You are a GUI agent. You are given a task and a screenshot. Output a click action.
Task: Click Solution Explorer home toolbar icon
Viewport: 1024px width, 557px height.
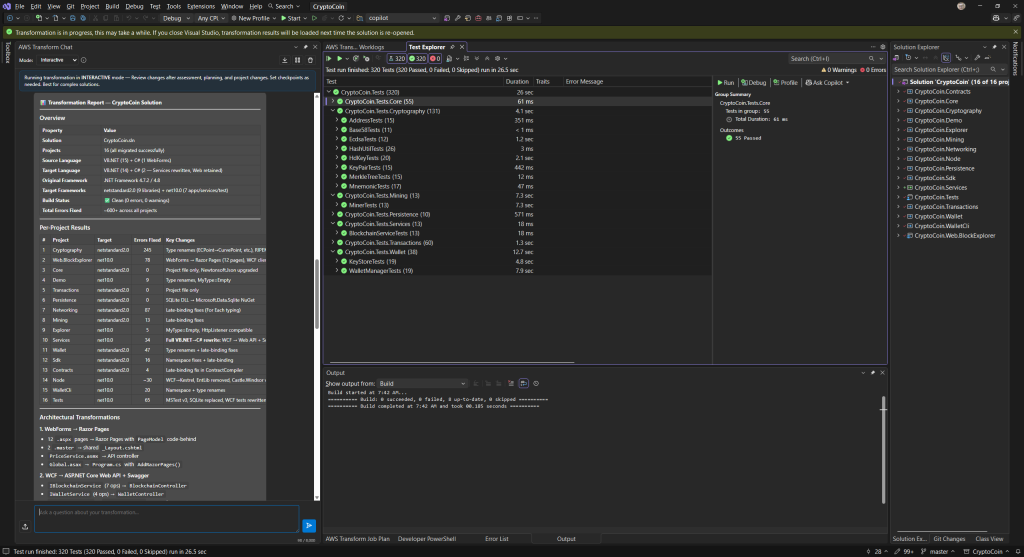coord(896,58)
